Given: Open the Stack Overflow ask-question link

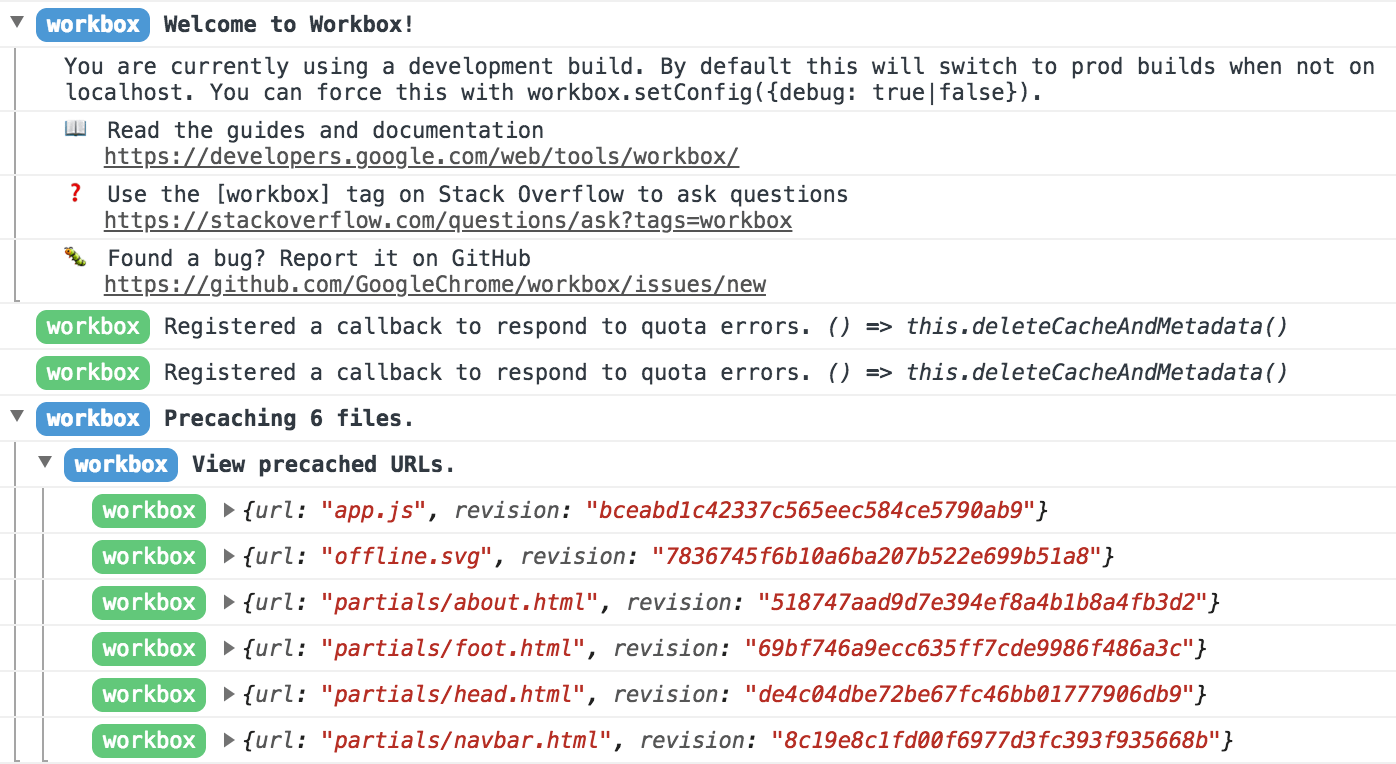Looking at the screenshot, I should 447,220.
